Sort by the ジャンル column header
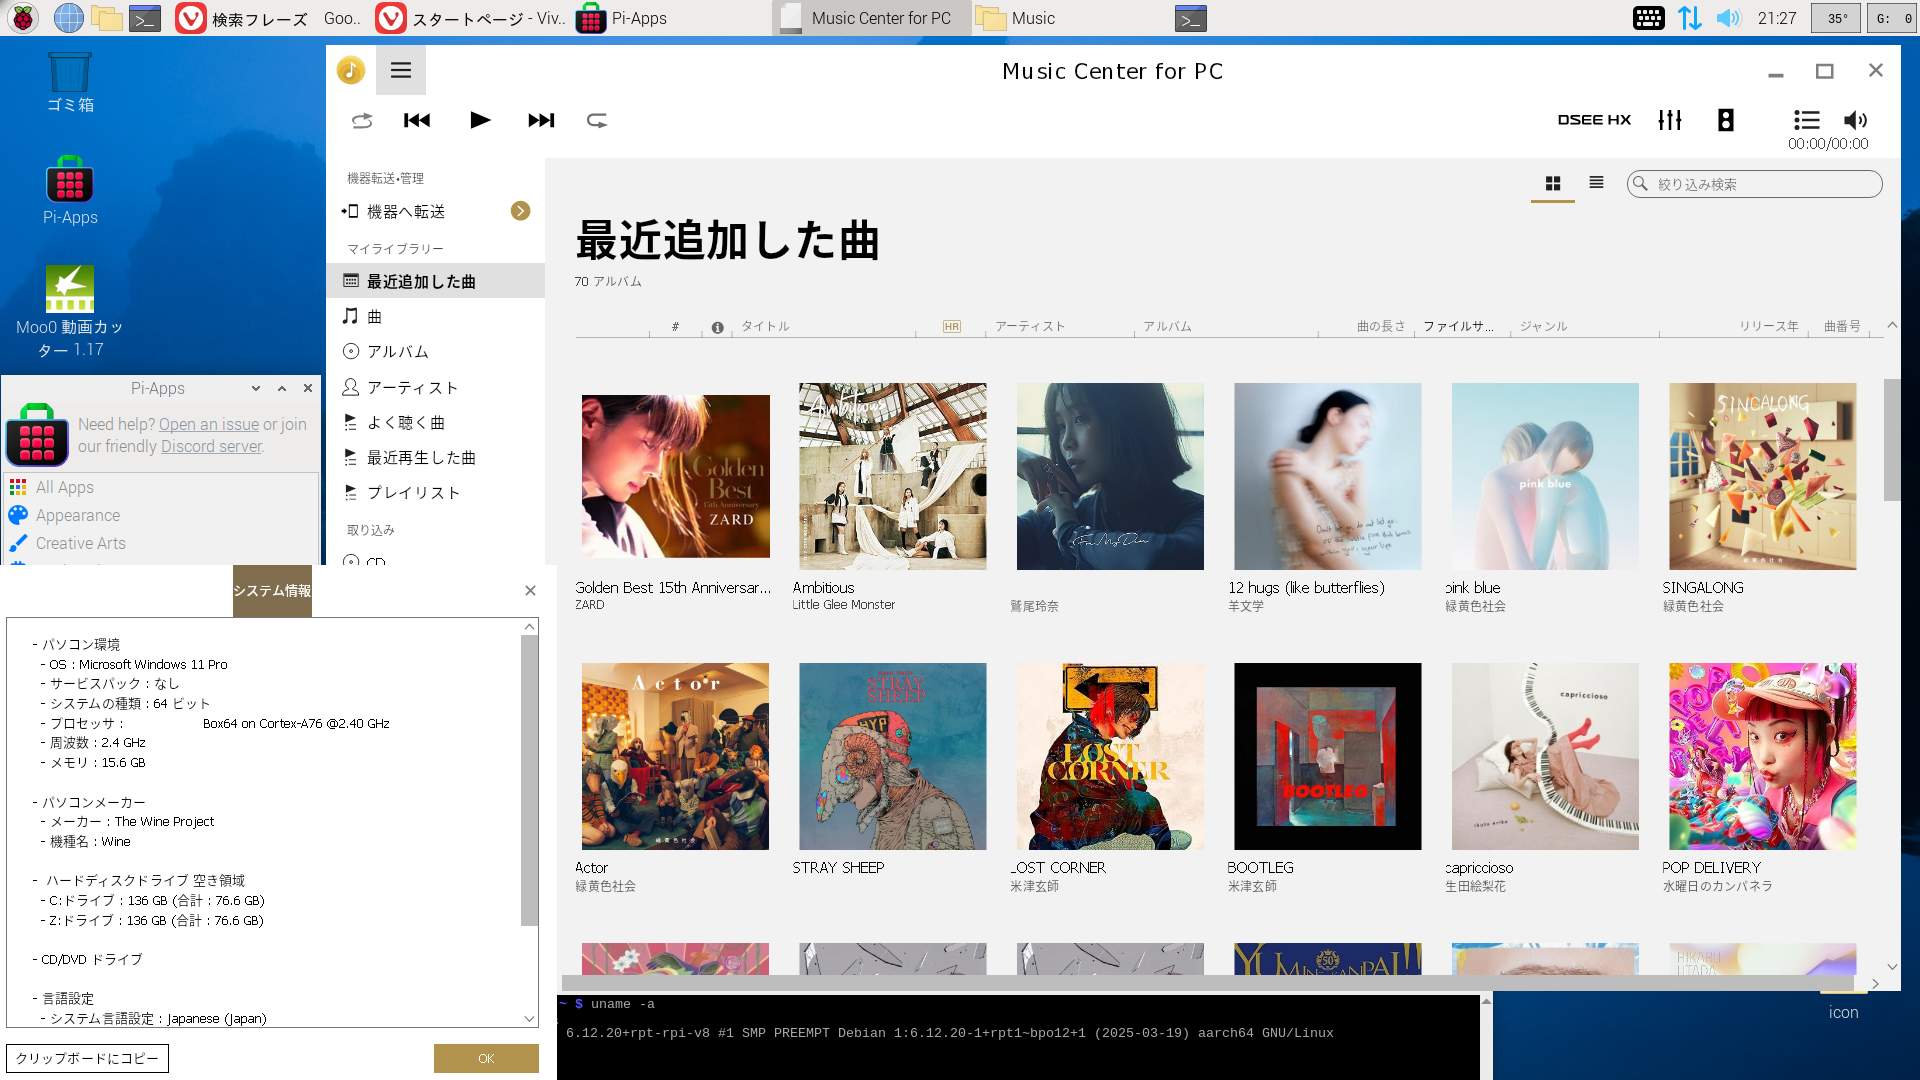1920x1080 pixels. 1543,326
